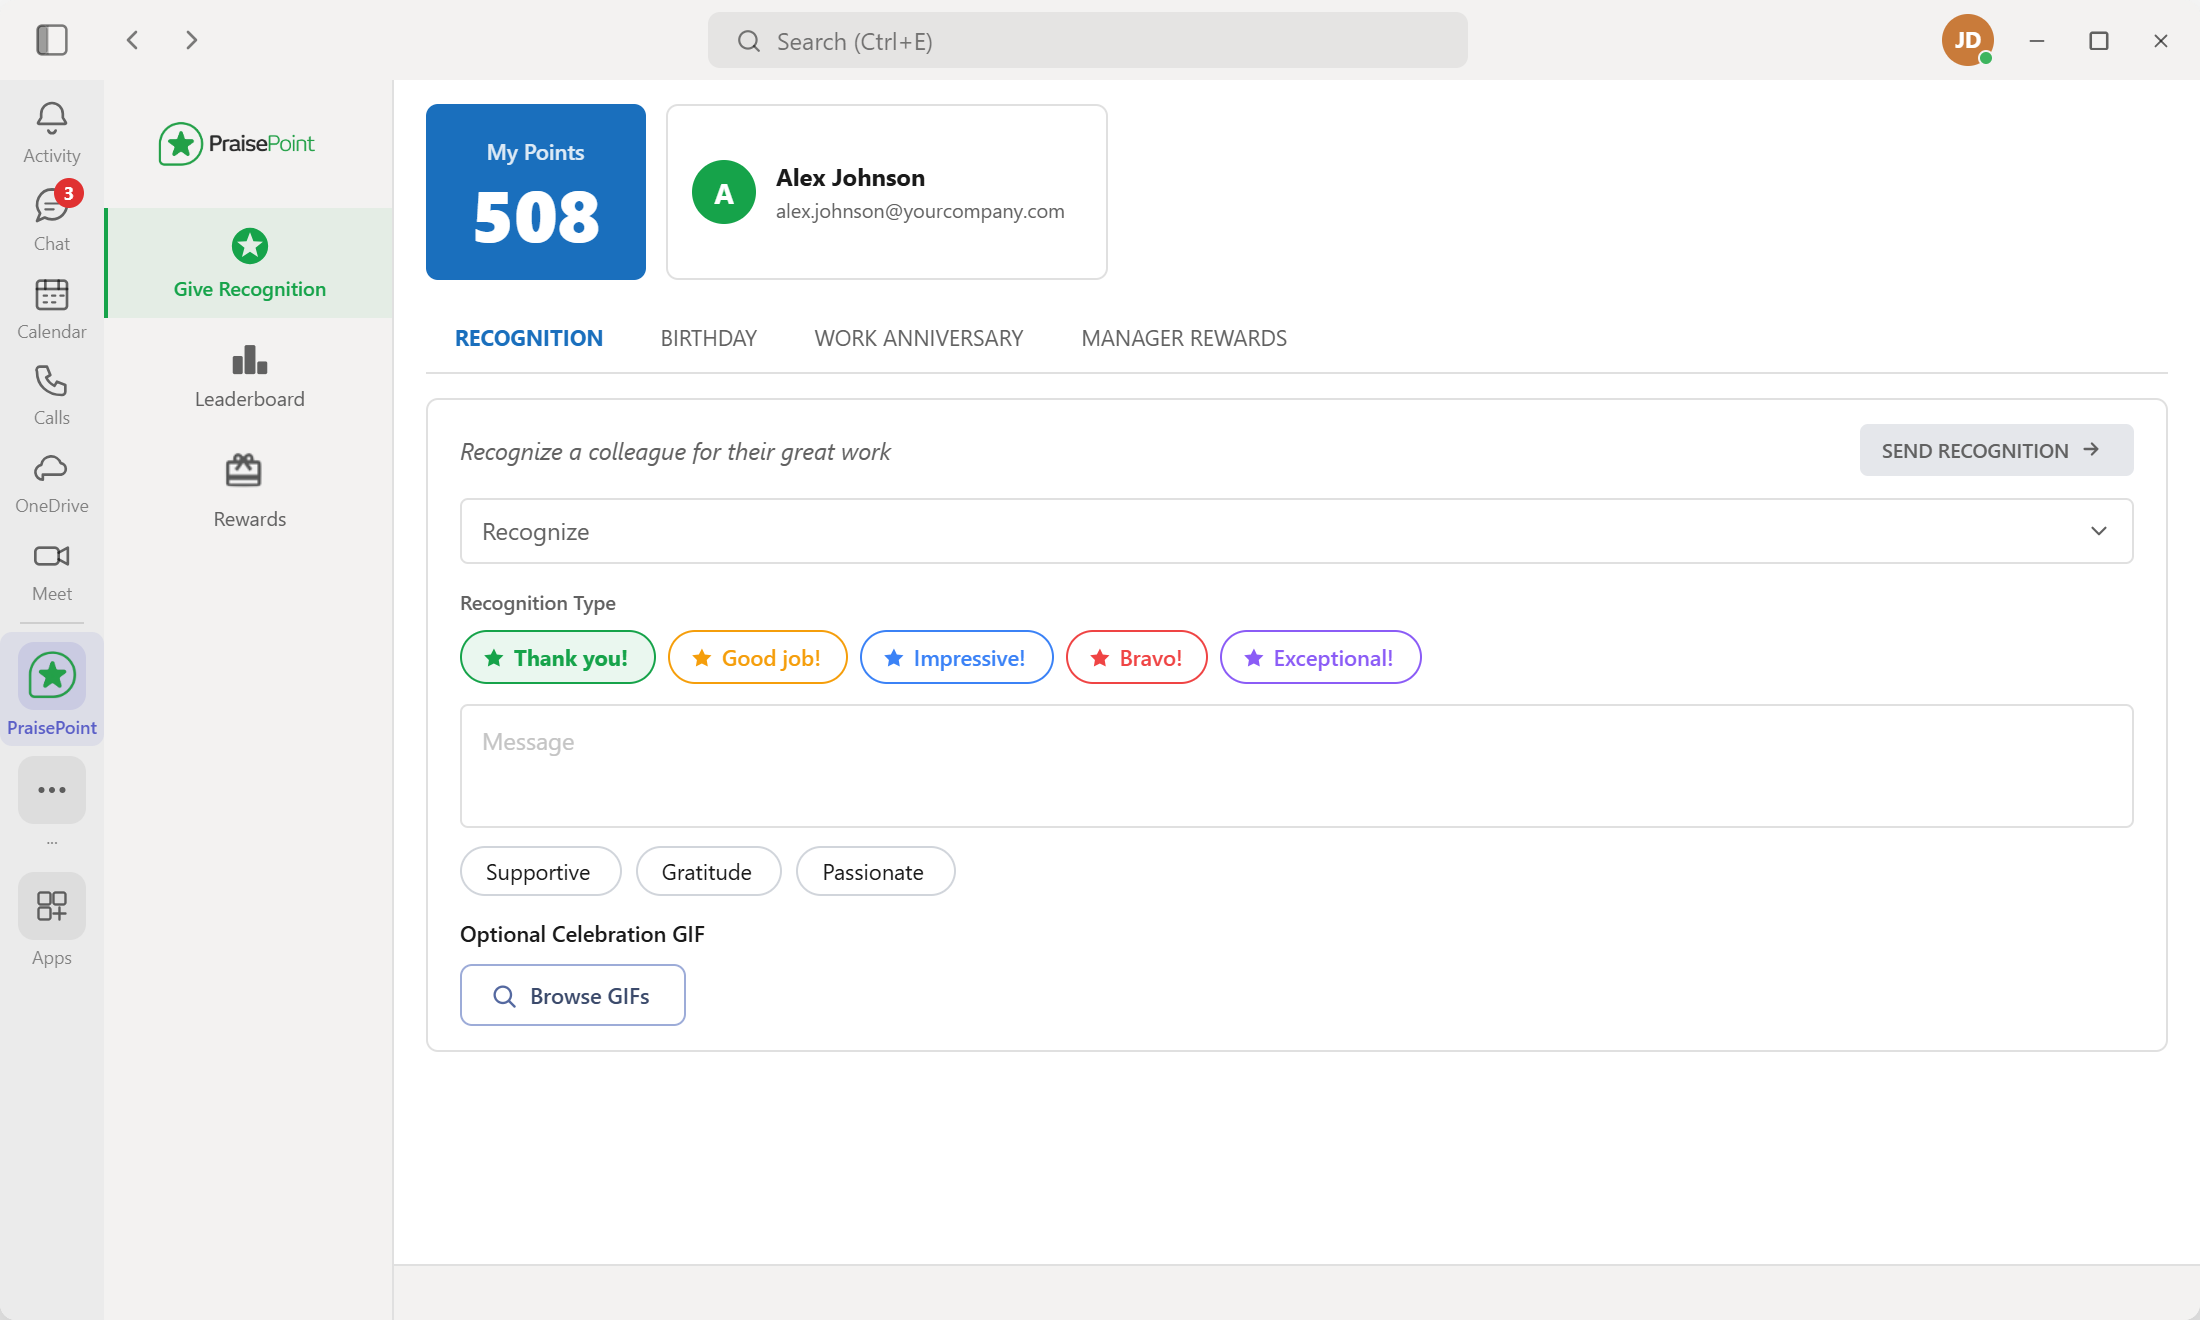
Task: Toggle the Supportive message tag
Action: [541, 871]
